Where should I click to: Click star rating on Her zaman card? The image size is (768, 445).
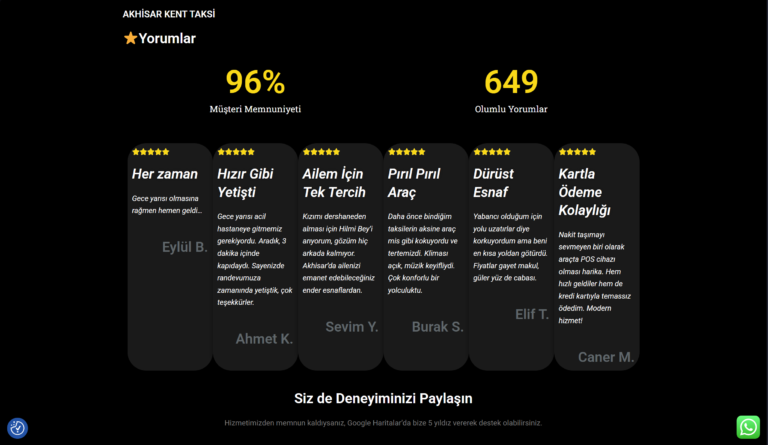(x=150, y=152)
